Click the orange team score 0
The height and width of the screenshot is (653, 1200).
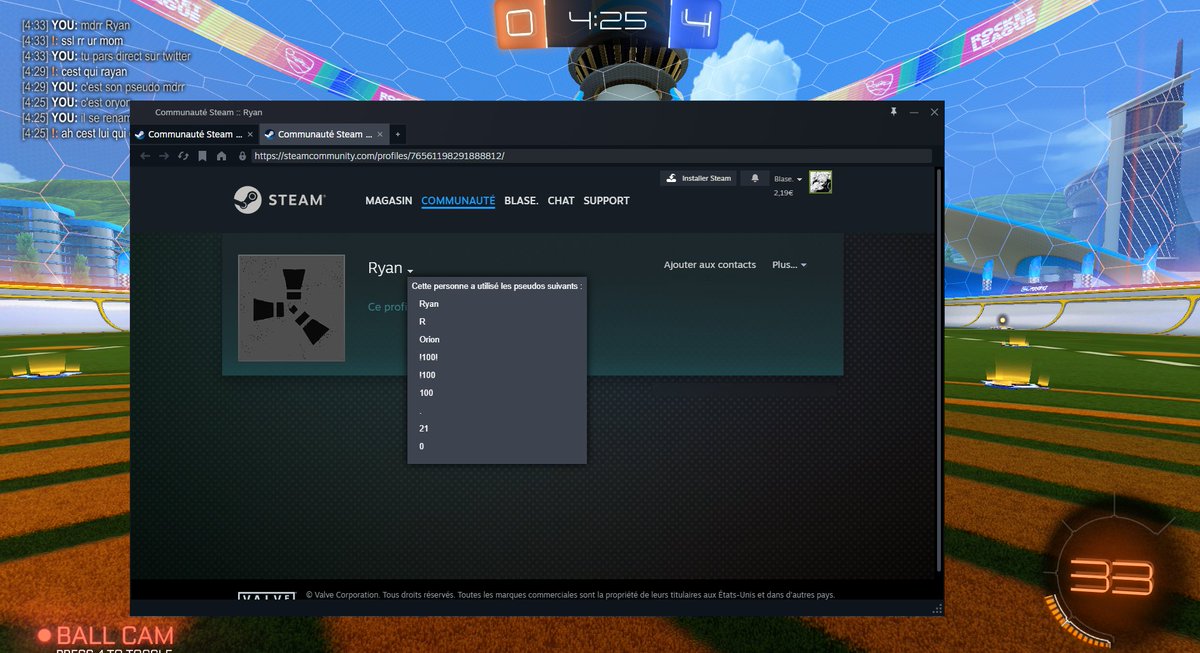(x=518, y=22)
